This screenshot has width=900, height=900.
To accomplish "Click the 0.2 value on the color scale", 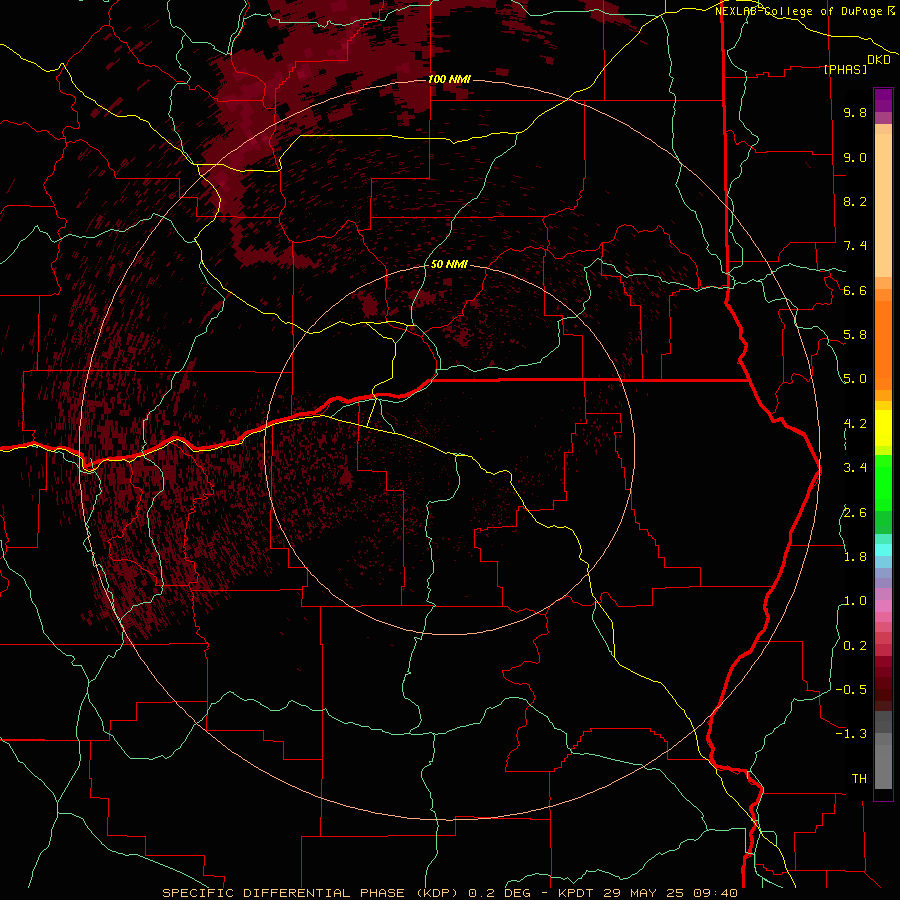I will tap(855, 646).
